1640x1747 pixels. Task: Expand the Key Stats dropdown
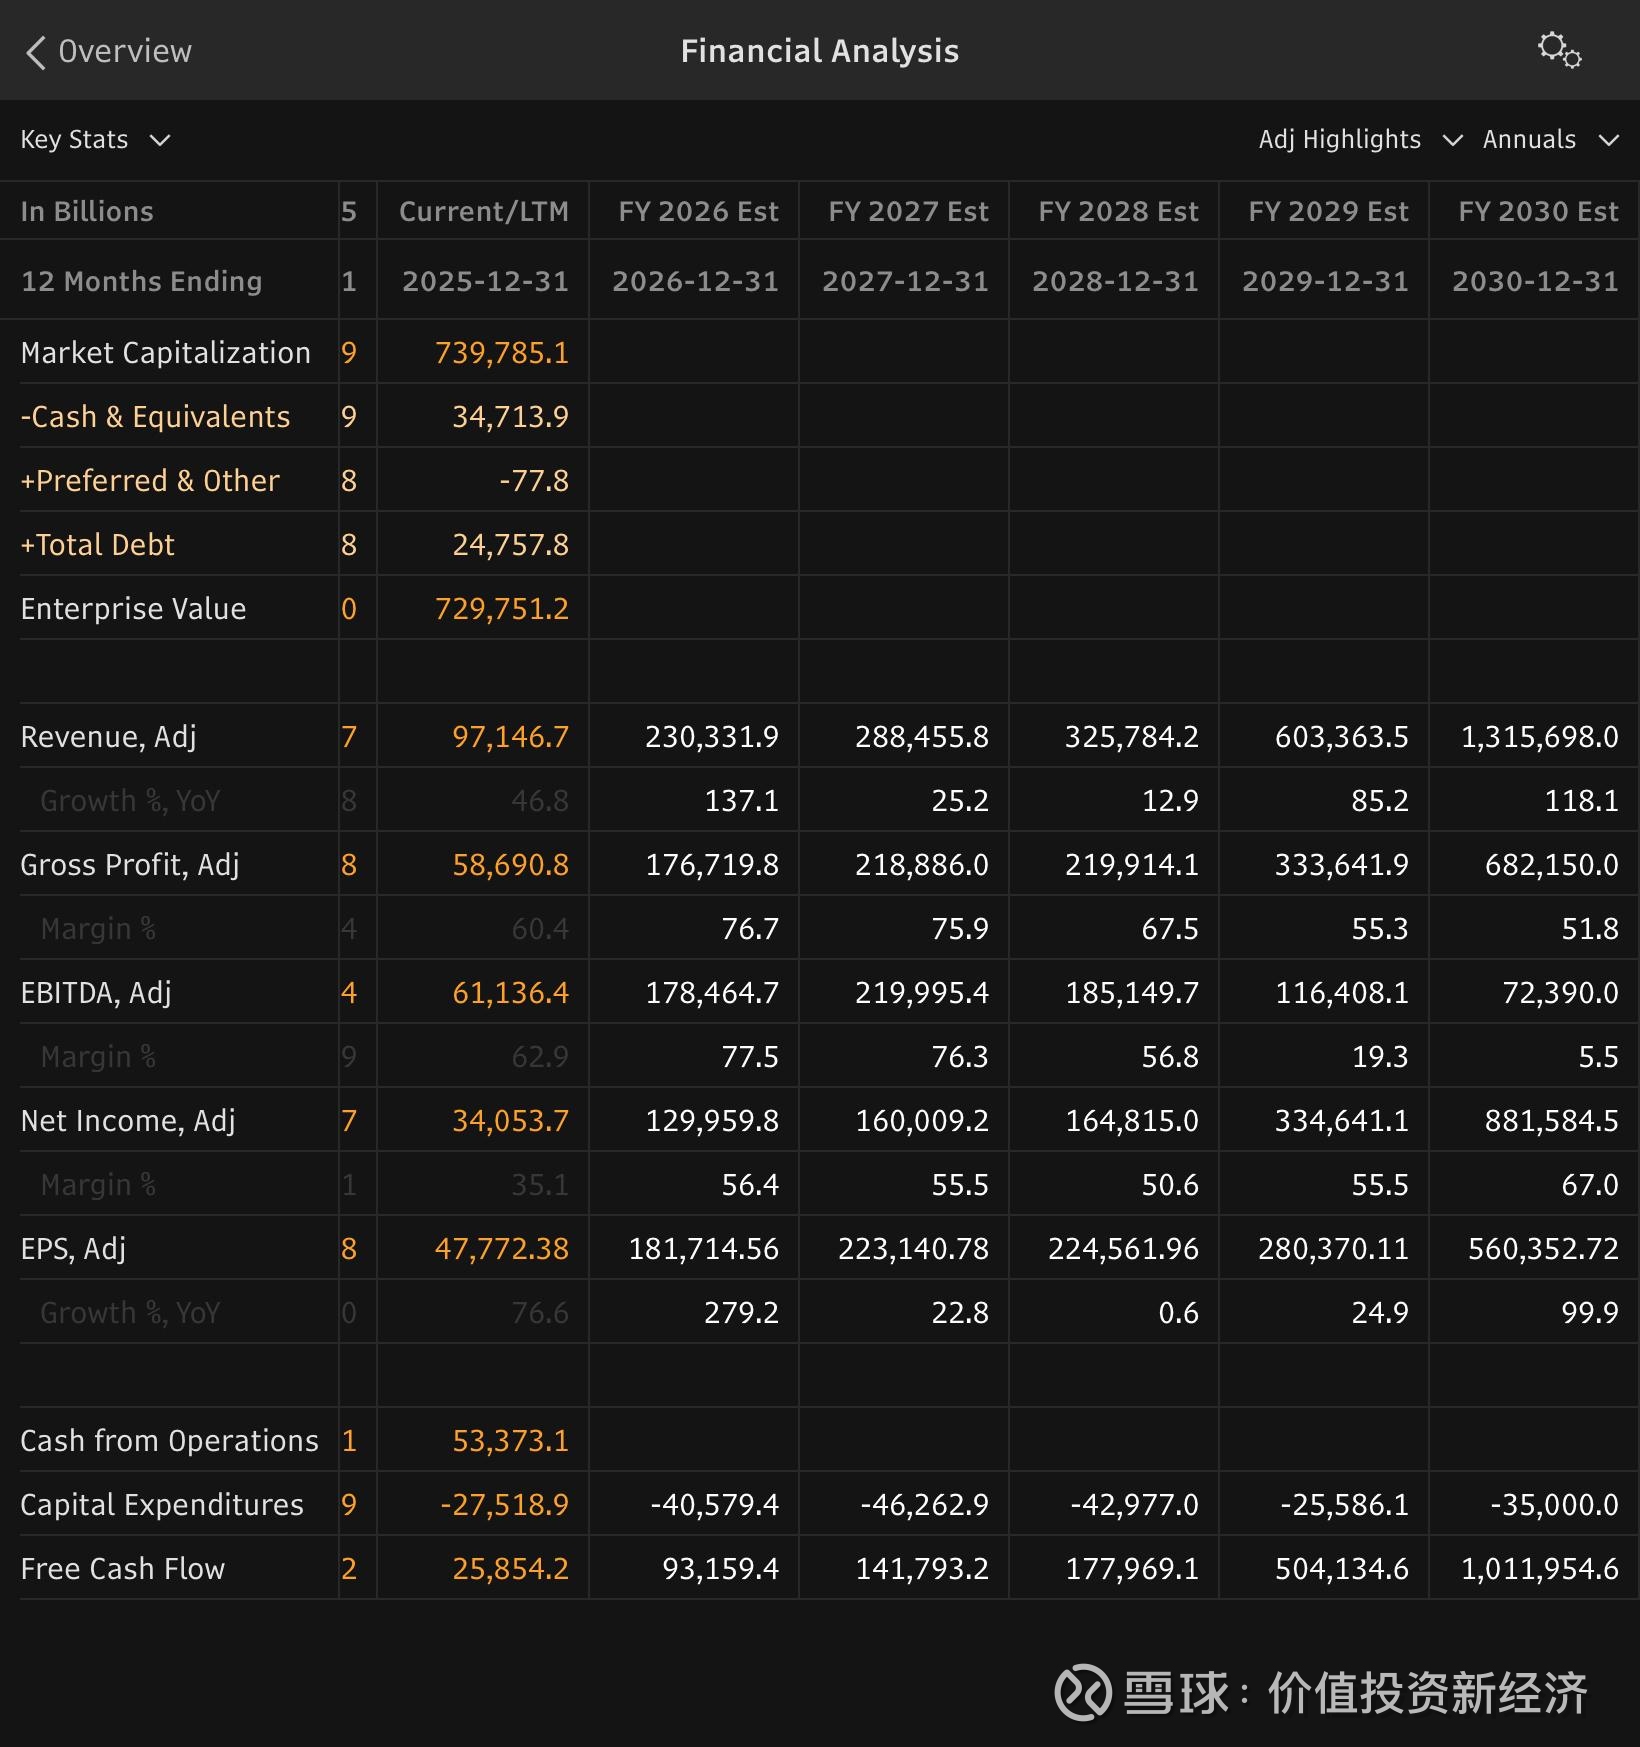point(95,140)
